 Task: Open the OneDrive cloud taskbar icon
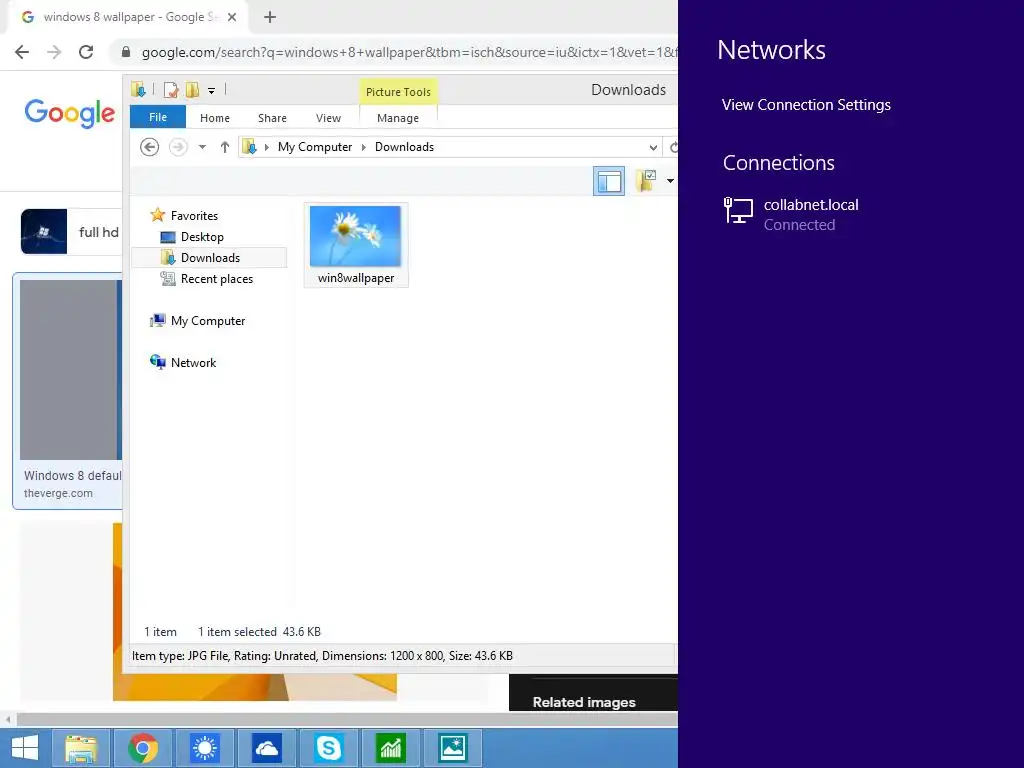coord(266,748)
